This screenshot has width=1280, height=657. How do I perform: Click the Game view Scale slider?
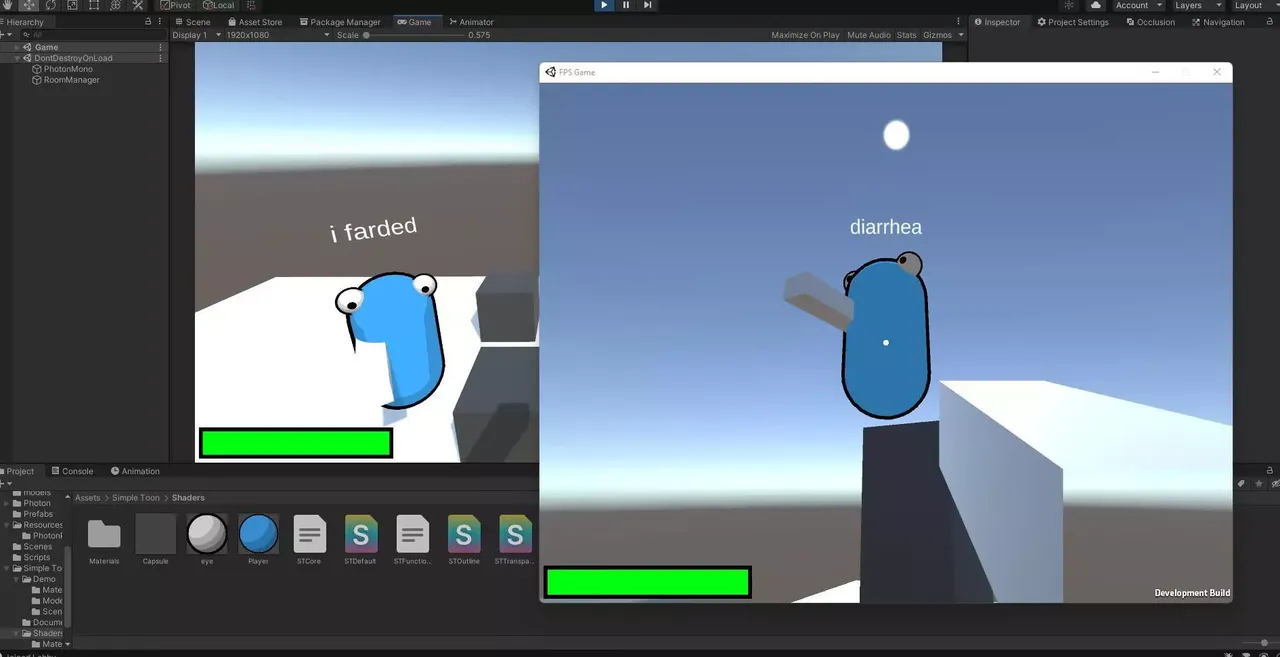[x=415, y=35]
